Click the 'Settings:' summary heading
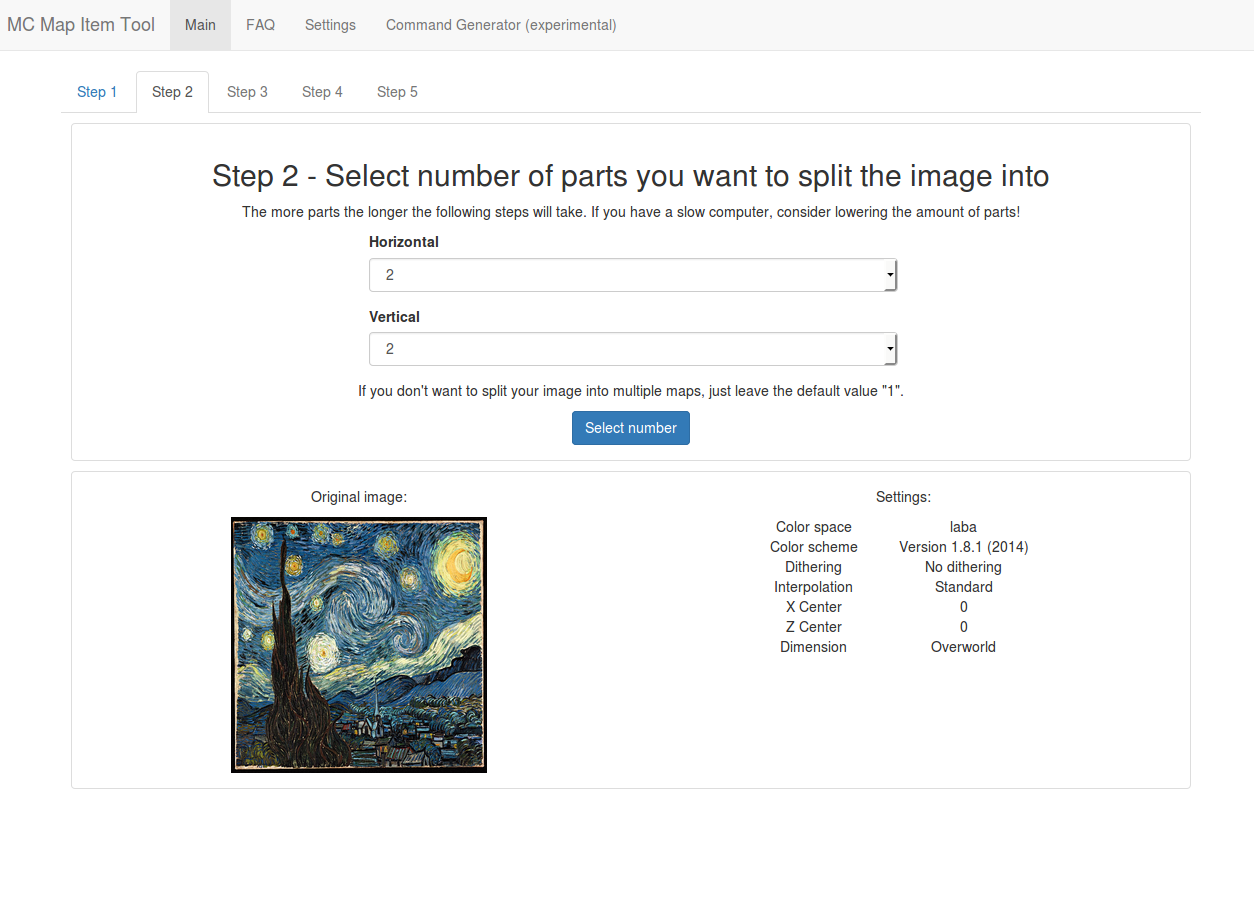Viewport: 1254px width, 917px height. (x=903, y=497)
